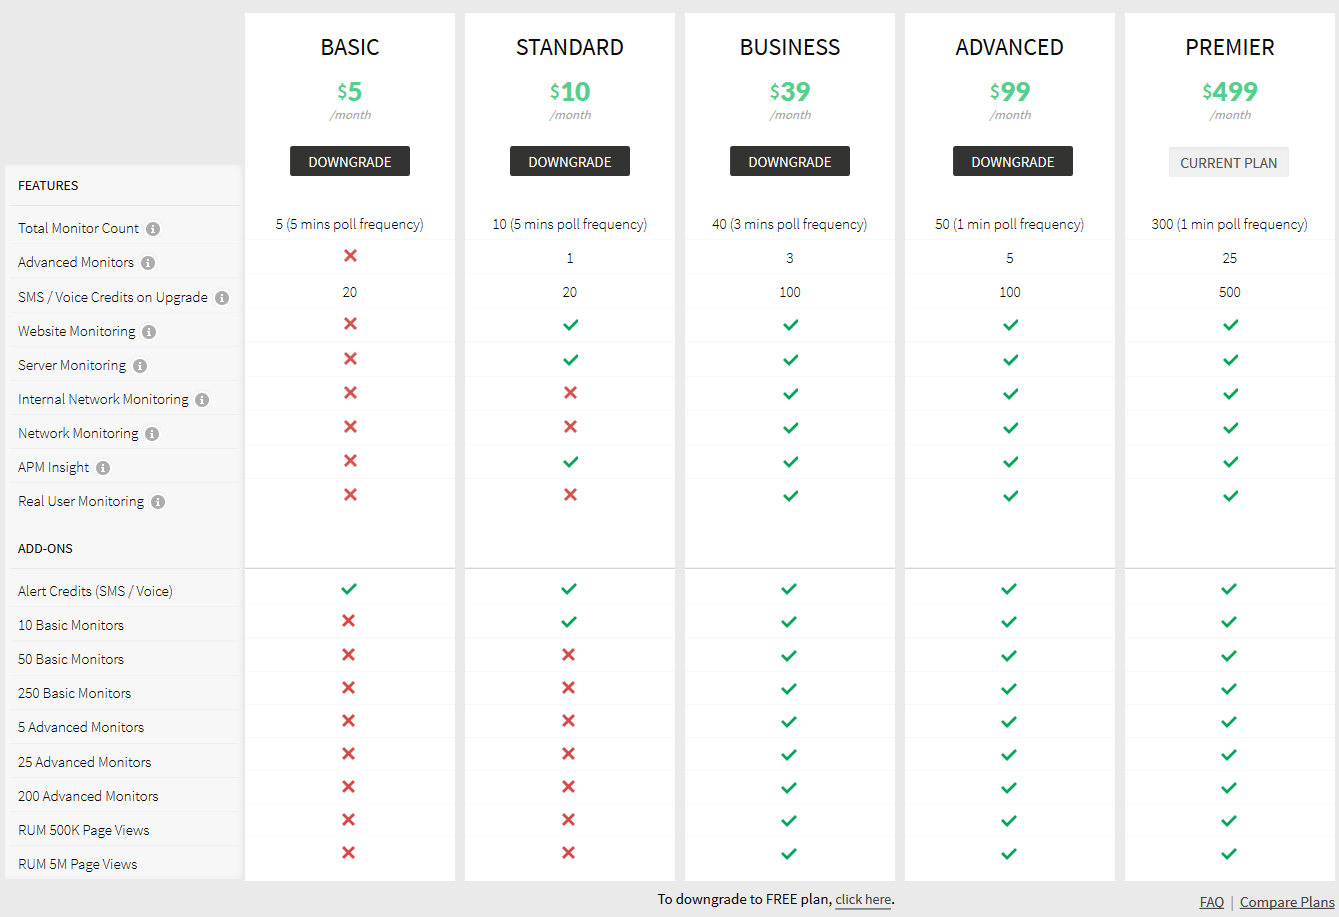Viewport: 1339px width, 917px height.
Task: Downgrade to the Basic plan
Action: pos(350,162)
